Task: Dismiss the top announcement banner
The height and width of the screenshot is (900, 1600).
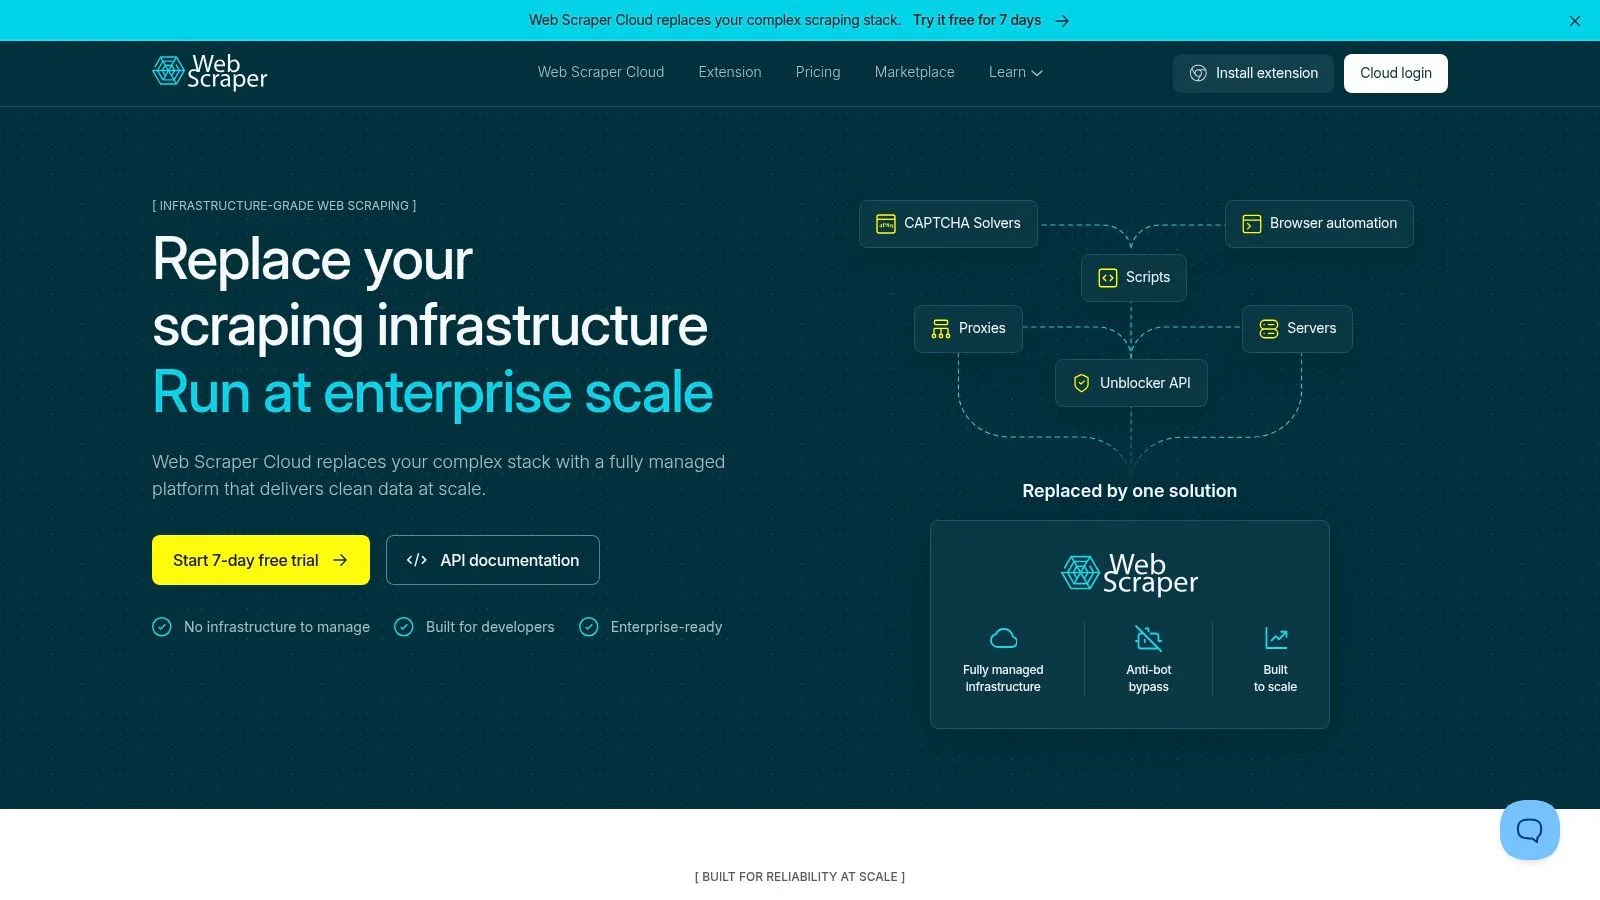Action: coord(1575,21)
